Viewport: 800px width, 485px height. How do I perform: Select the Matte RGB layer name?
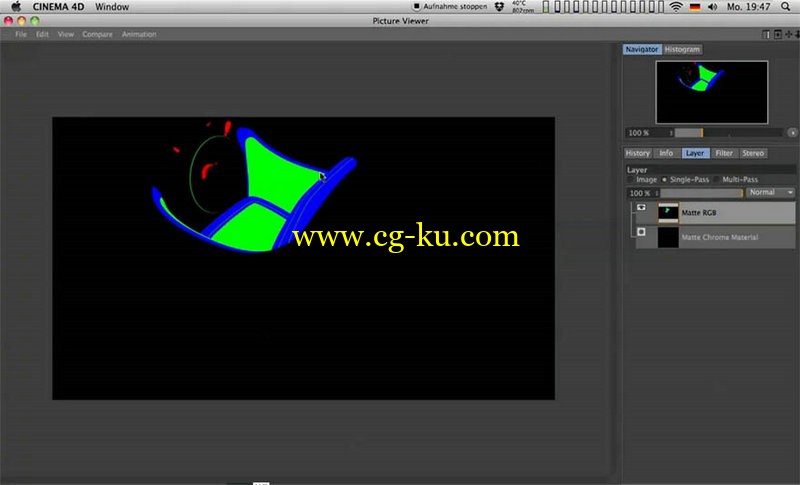699,213
